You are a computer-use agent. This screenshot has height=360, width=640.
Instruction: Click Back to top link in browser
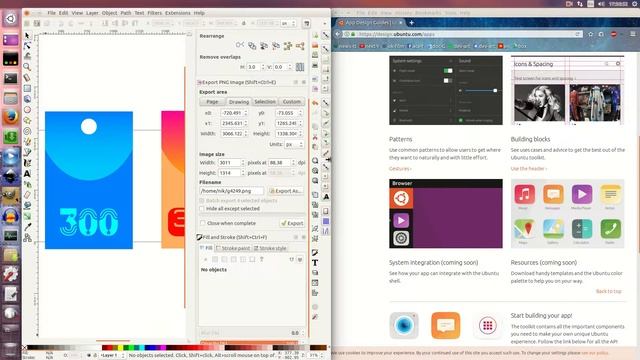[609, 291]
